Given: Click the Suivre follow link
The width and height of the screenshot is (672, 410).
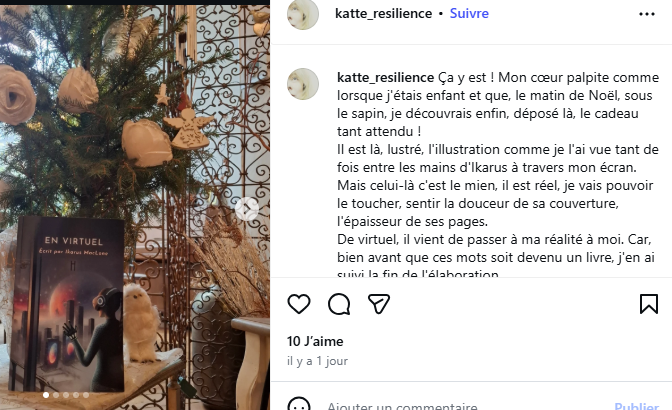Looking at the screenshot, I should pos(469,14).
